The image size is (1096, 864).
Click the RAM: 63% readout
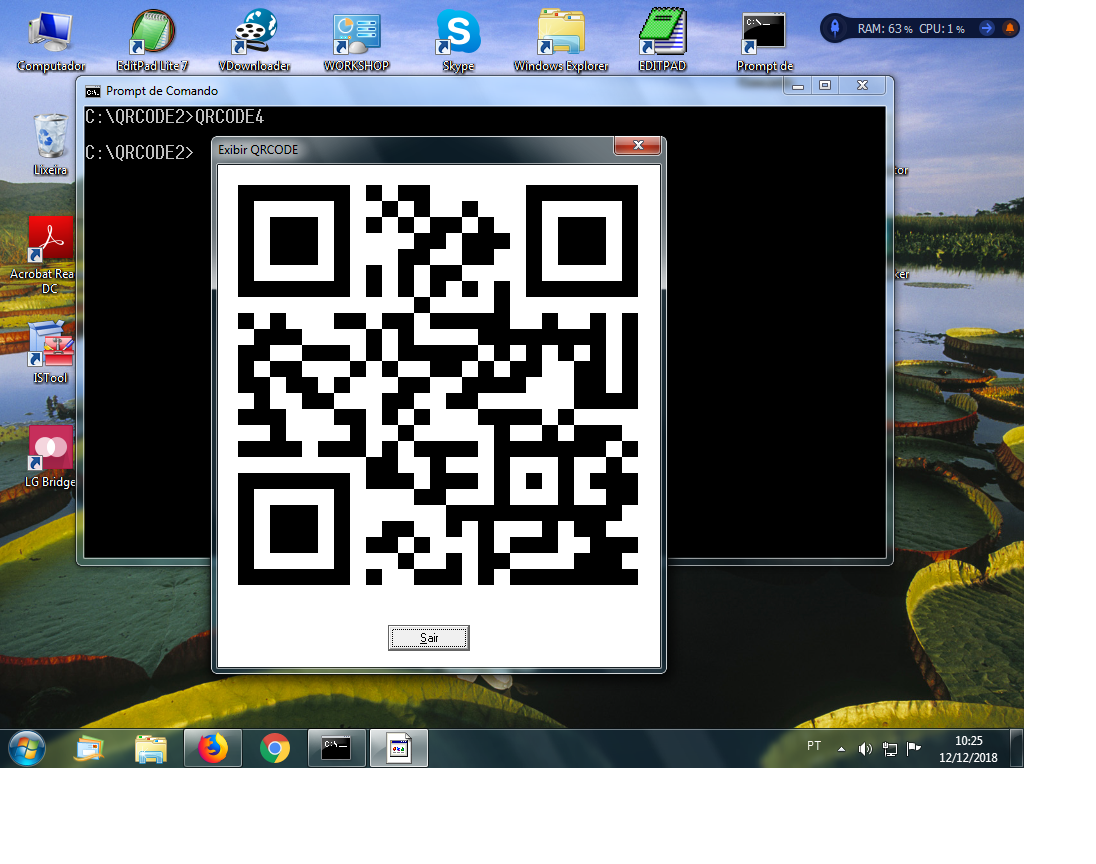[885, 29]
